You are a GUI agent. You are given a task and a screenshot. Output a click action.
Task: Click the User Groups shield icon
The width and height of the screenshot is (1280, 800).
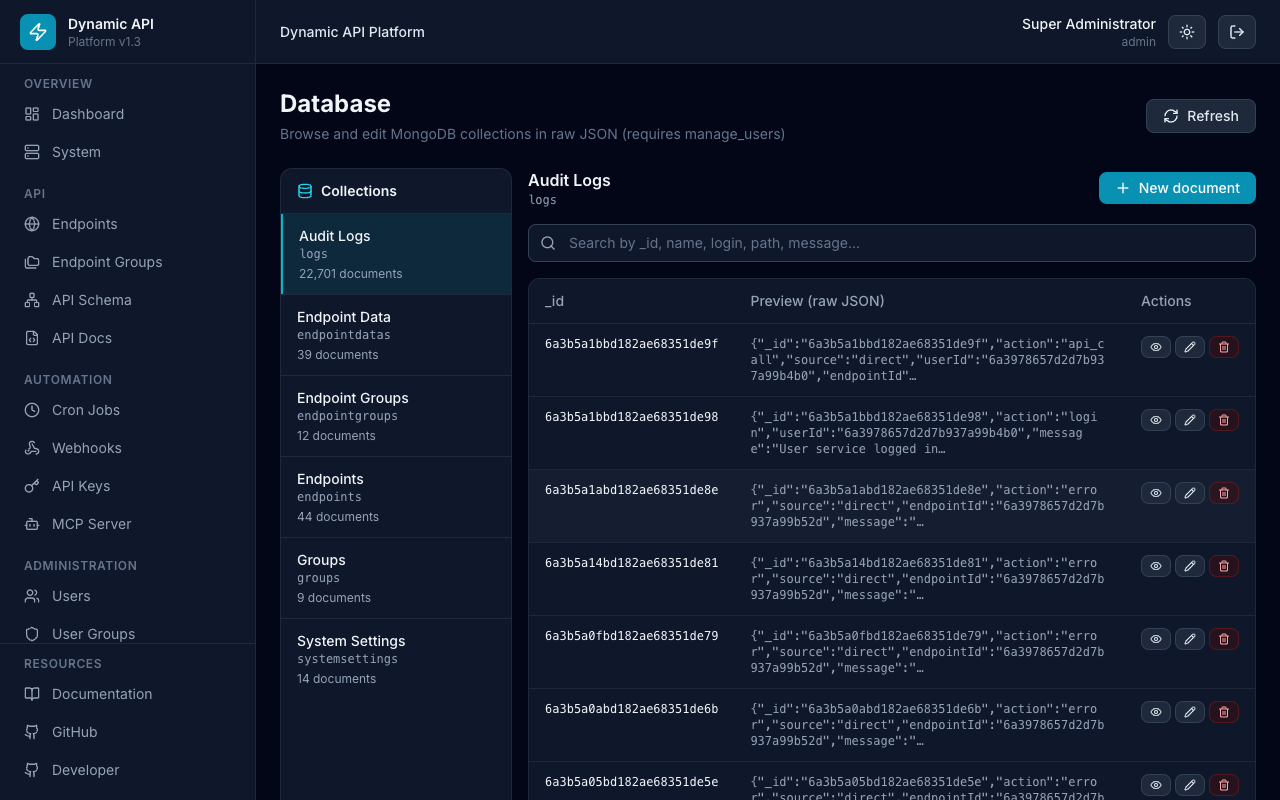[x=32, y=634]
